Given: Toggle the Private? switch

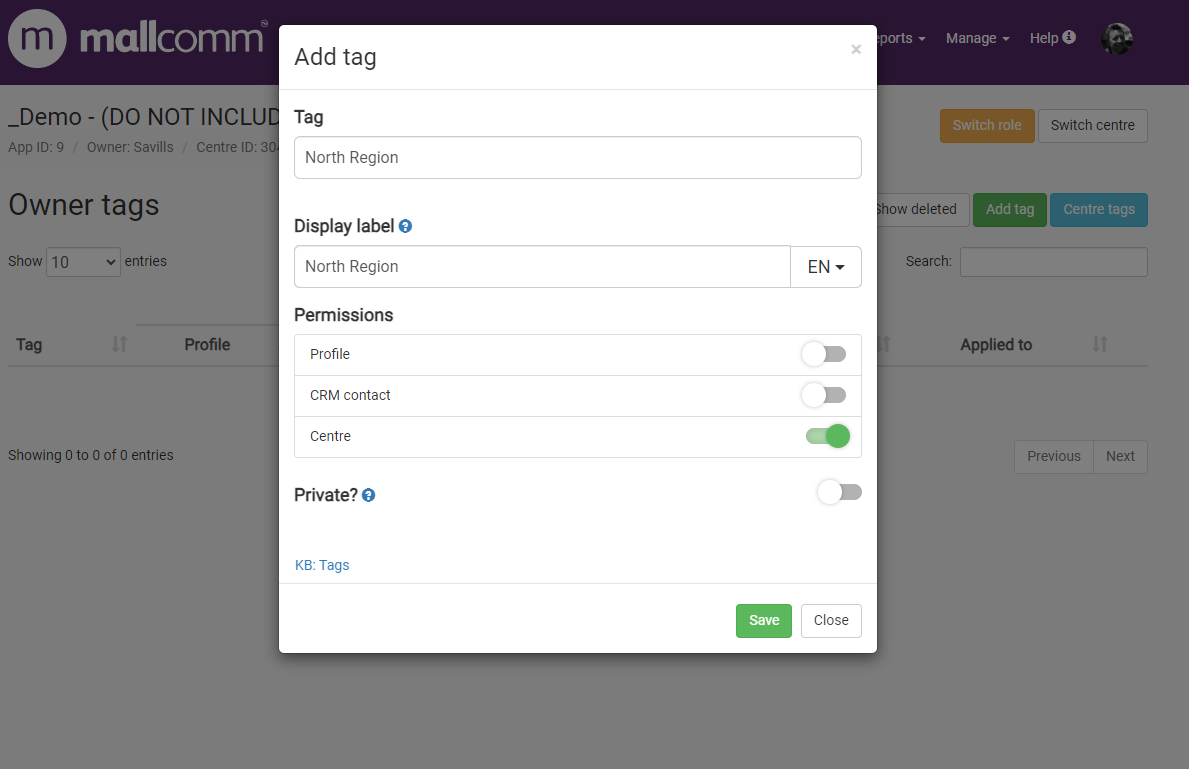Looking at the screenshot, I should (840, 492).
